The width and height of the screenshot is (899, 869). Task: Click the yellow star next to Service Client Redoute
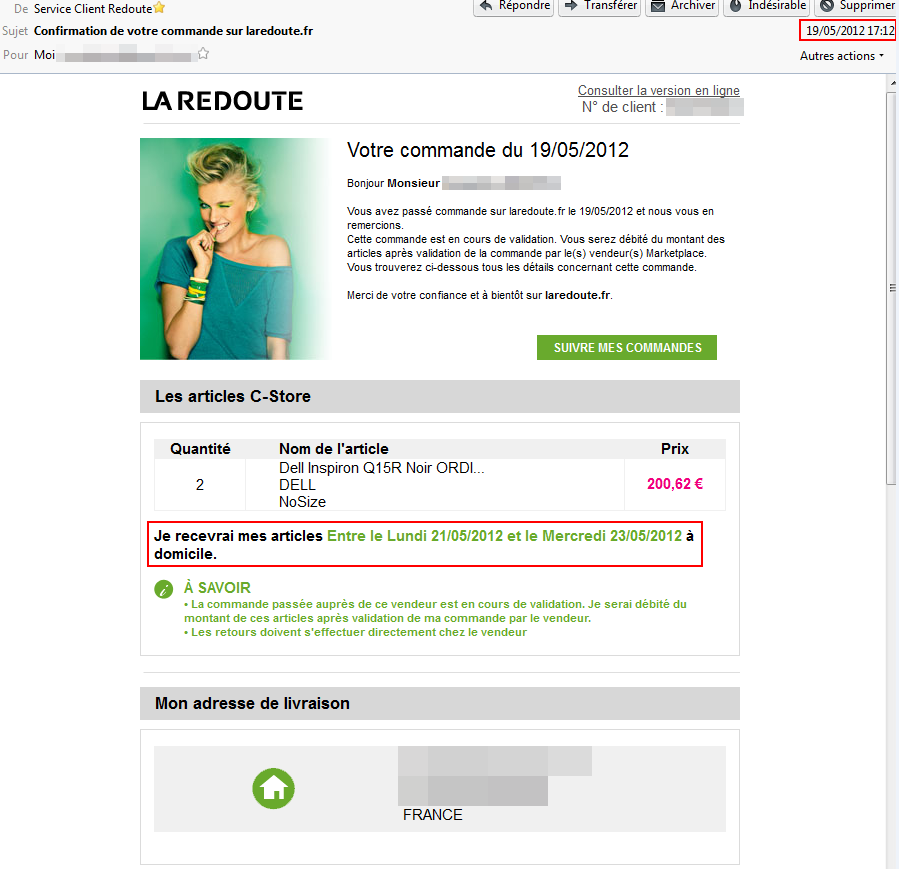[x=159, y=7]
